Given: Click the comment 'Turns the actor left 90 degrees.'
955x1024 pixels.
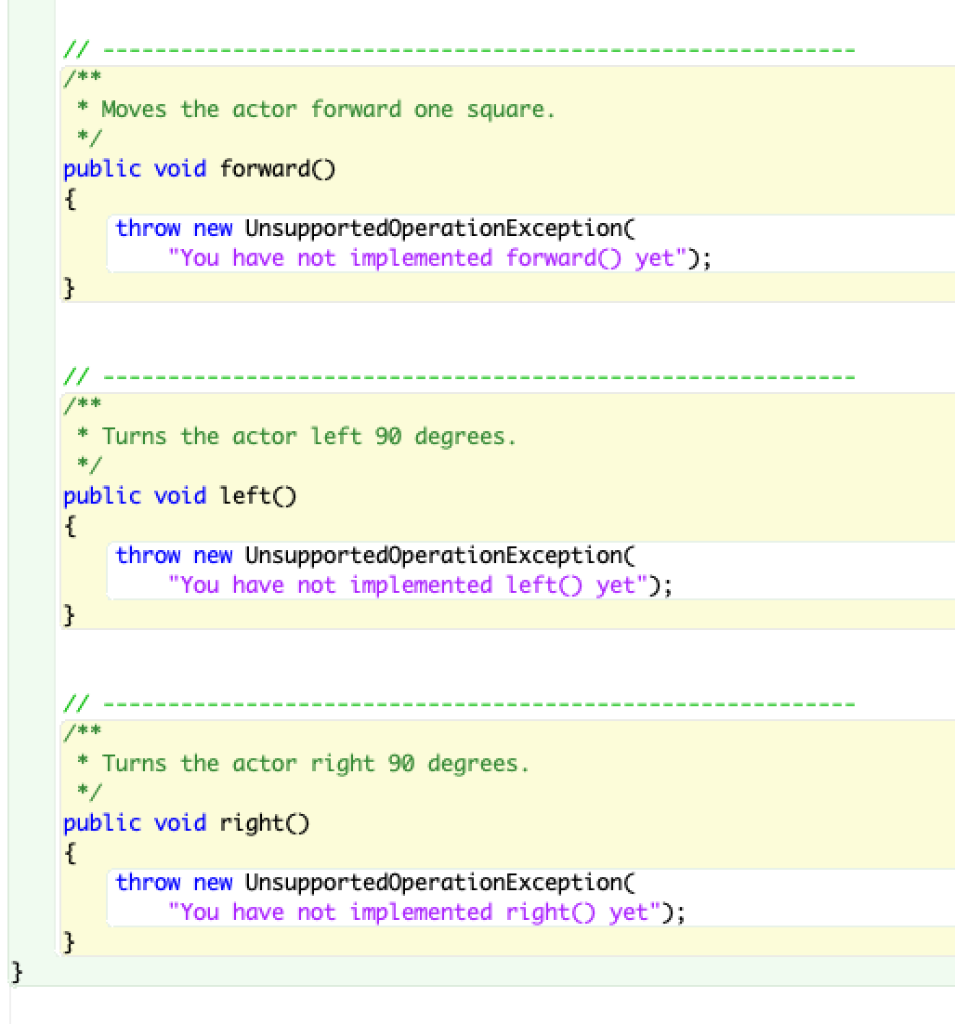Looking at the screenshot, I should 309,436.
